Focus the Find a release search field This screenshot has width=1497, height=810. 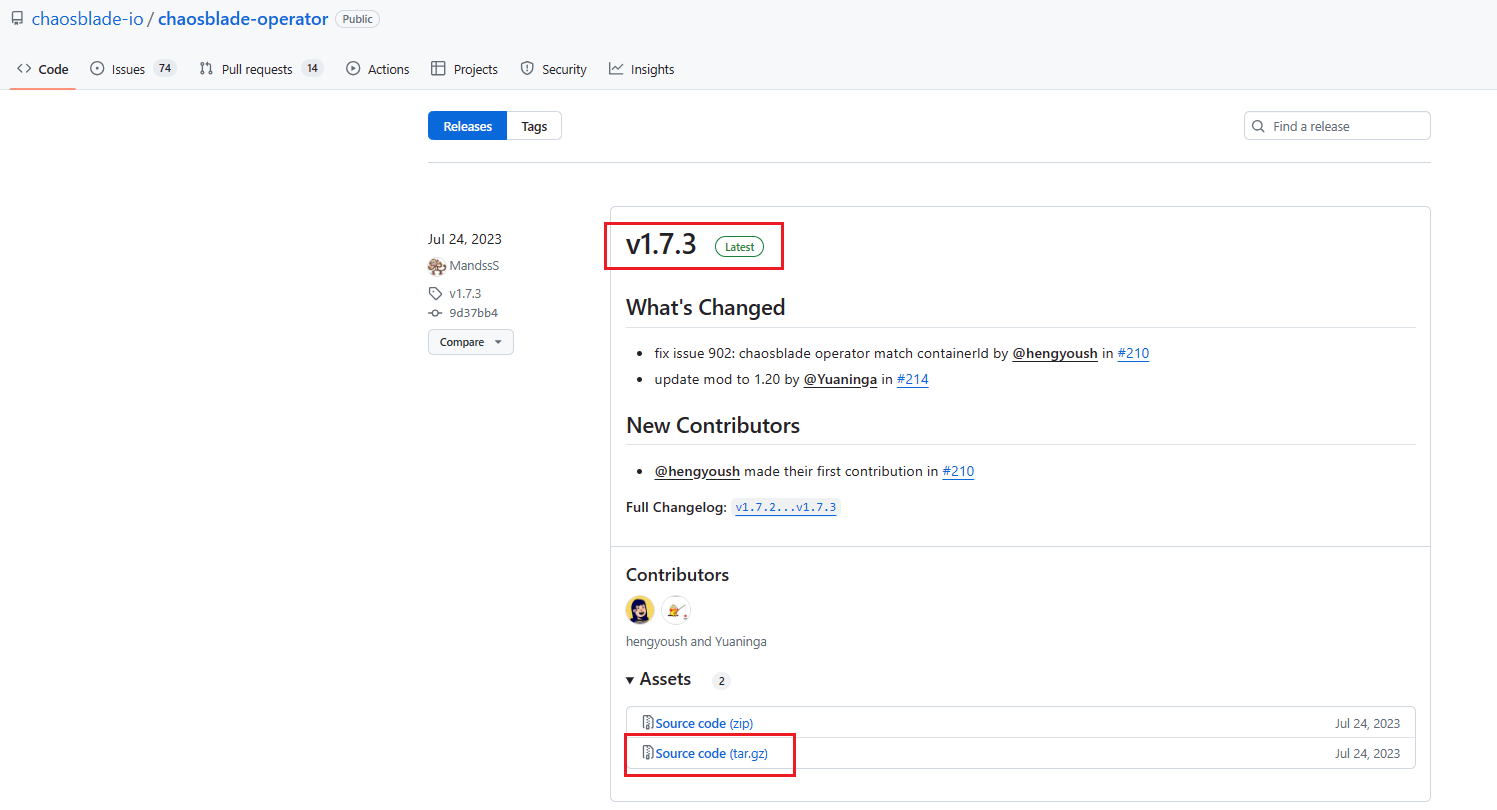tap(1337, 126)
